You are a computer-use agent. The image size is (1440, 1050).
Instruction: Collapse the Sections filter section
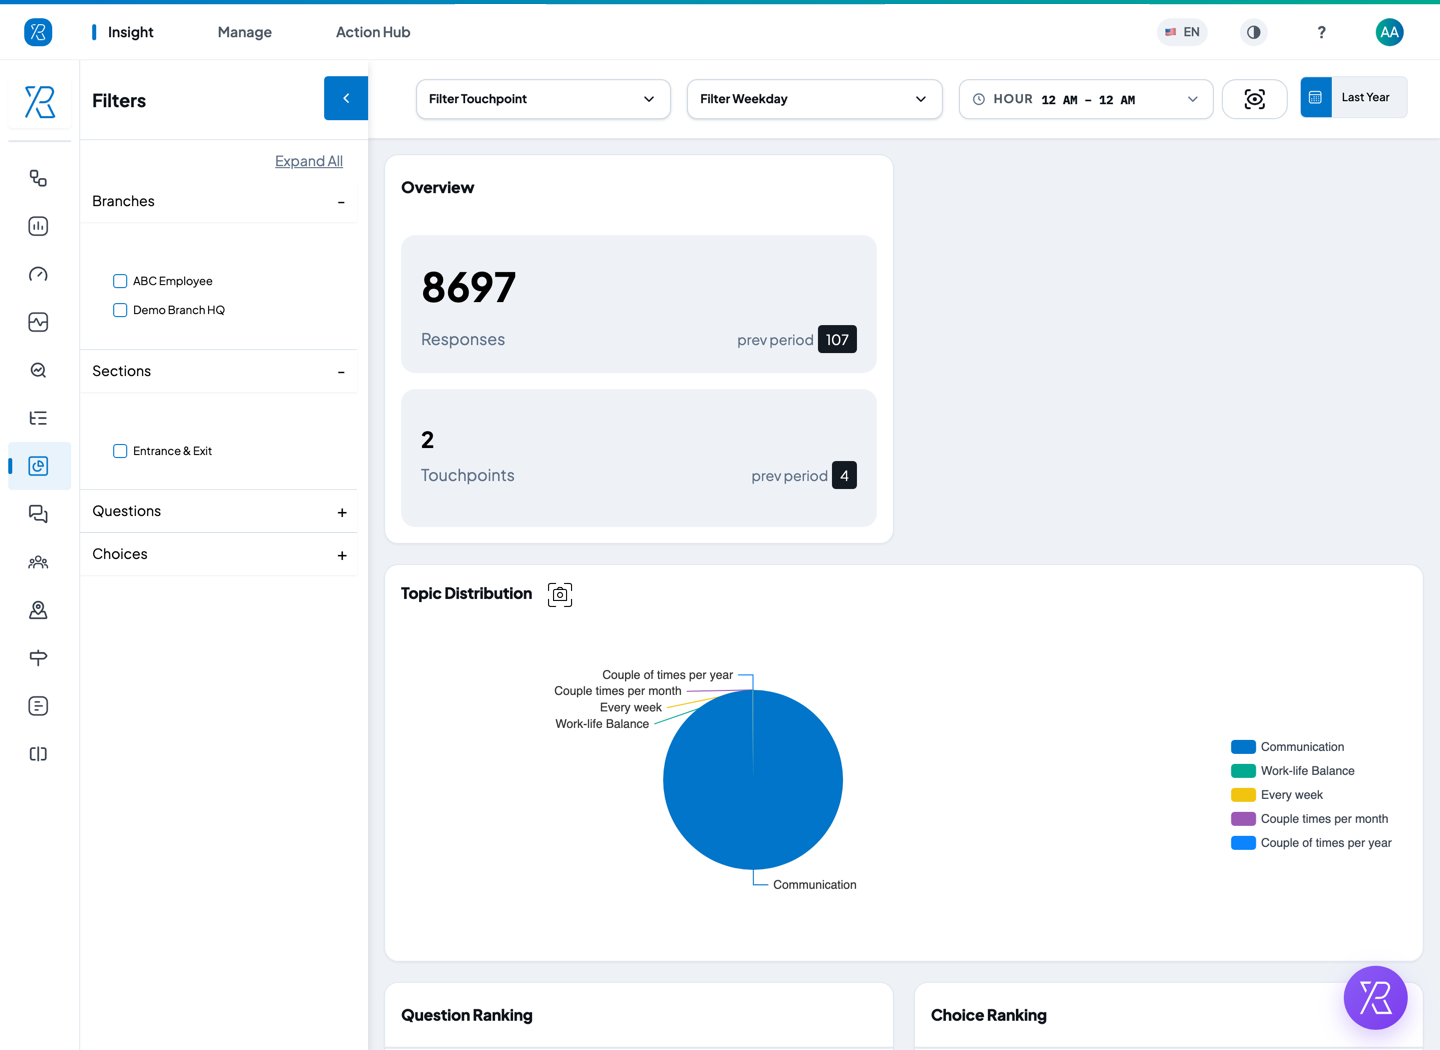[x=341, y=372]
